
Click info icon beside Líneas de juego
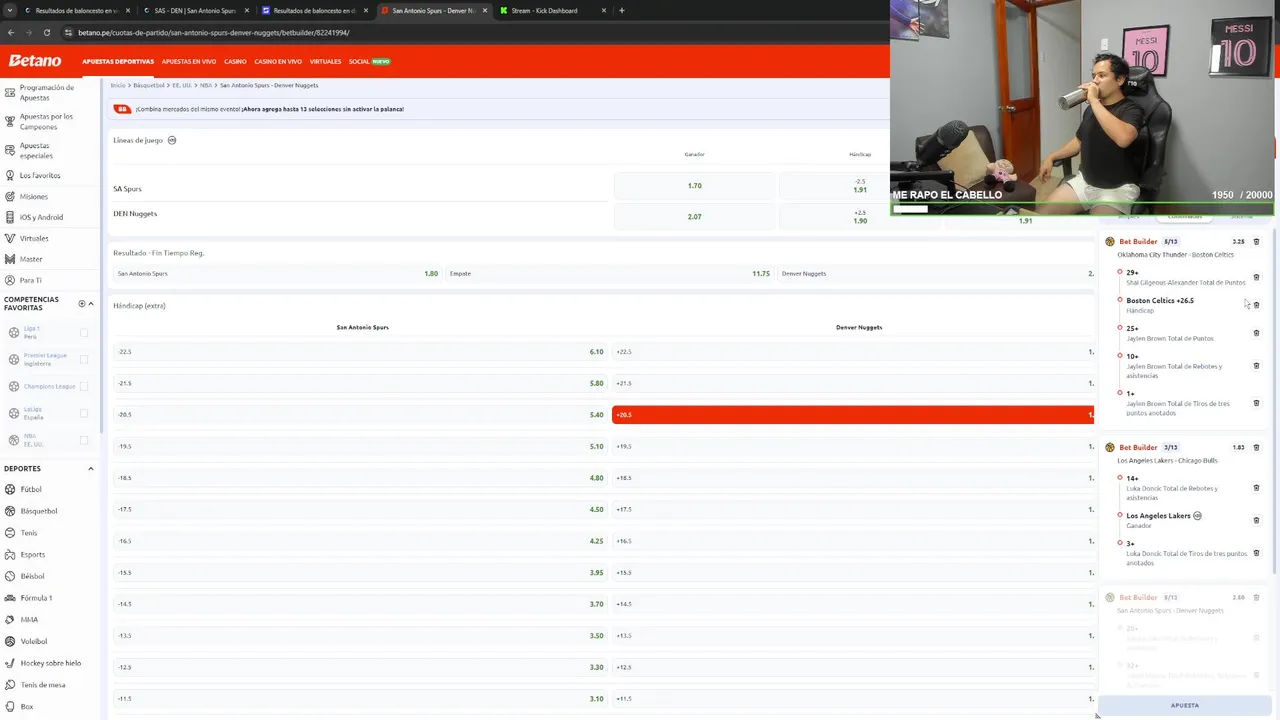(172, 140)
